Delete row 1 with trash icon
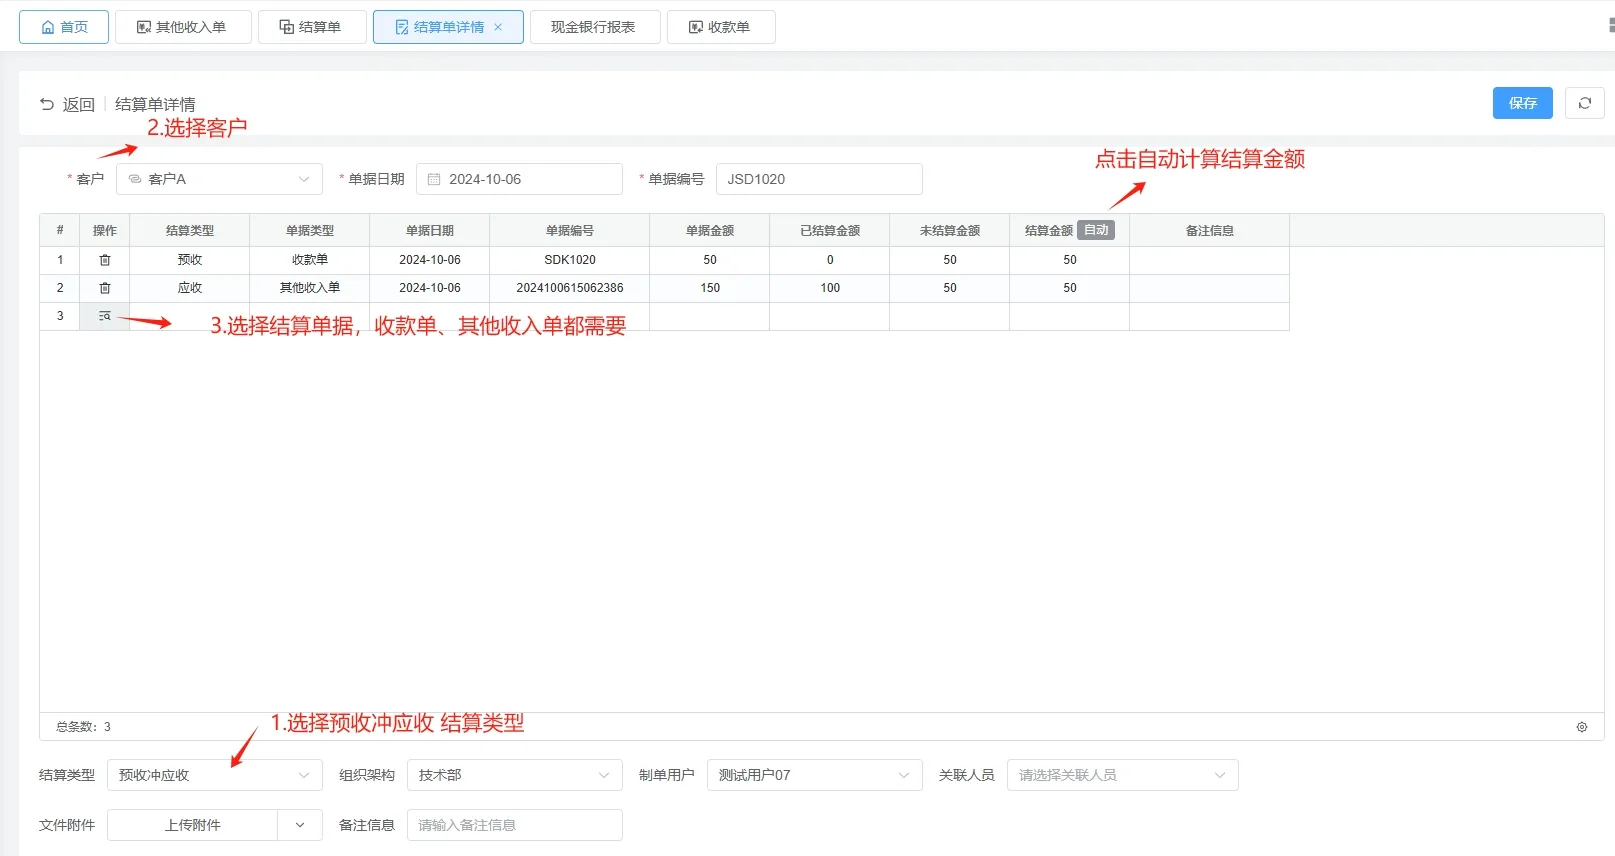Image resolution: width=1615 pixels, height=856 pixels. [x=105, y=260]
